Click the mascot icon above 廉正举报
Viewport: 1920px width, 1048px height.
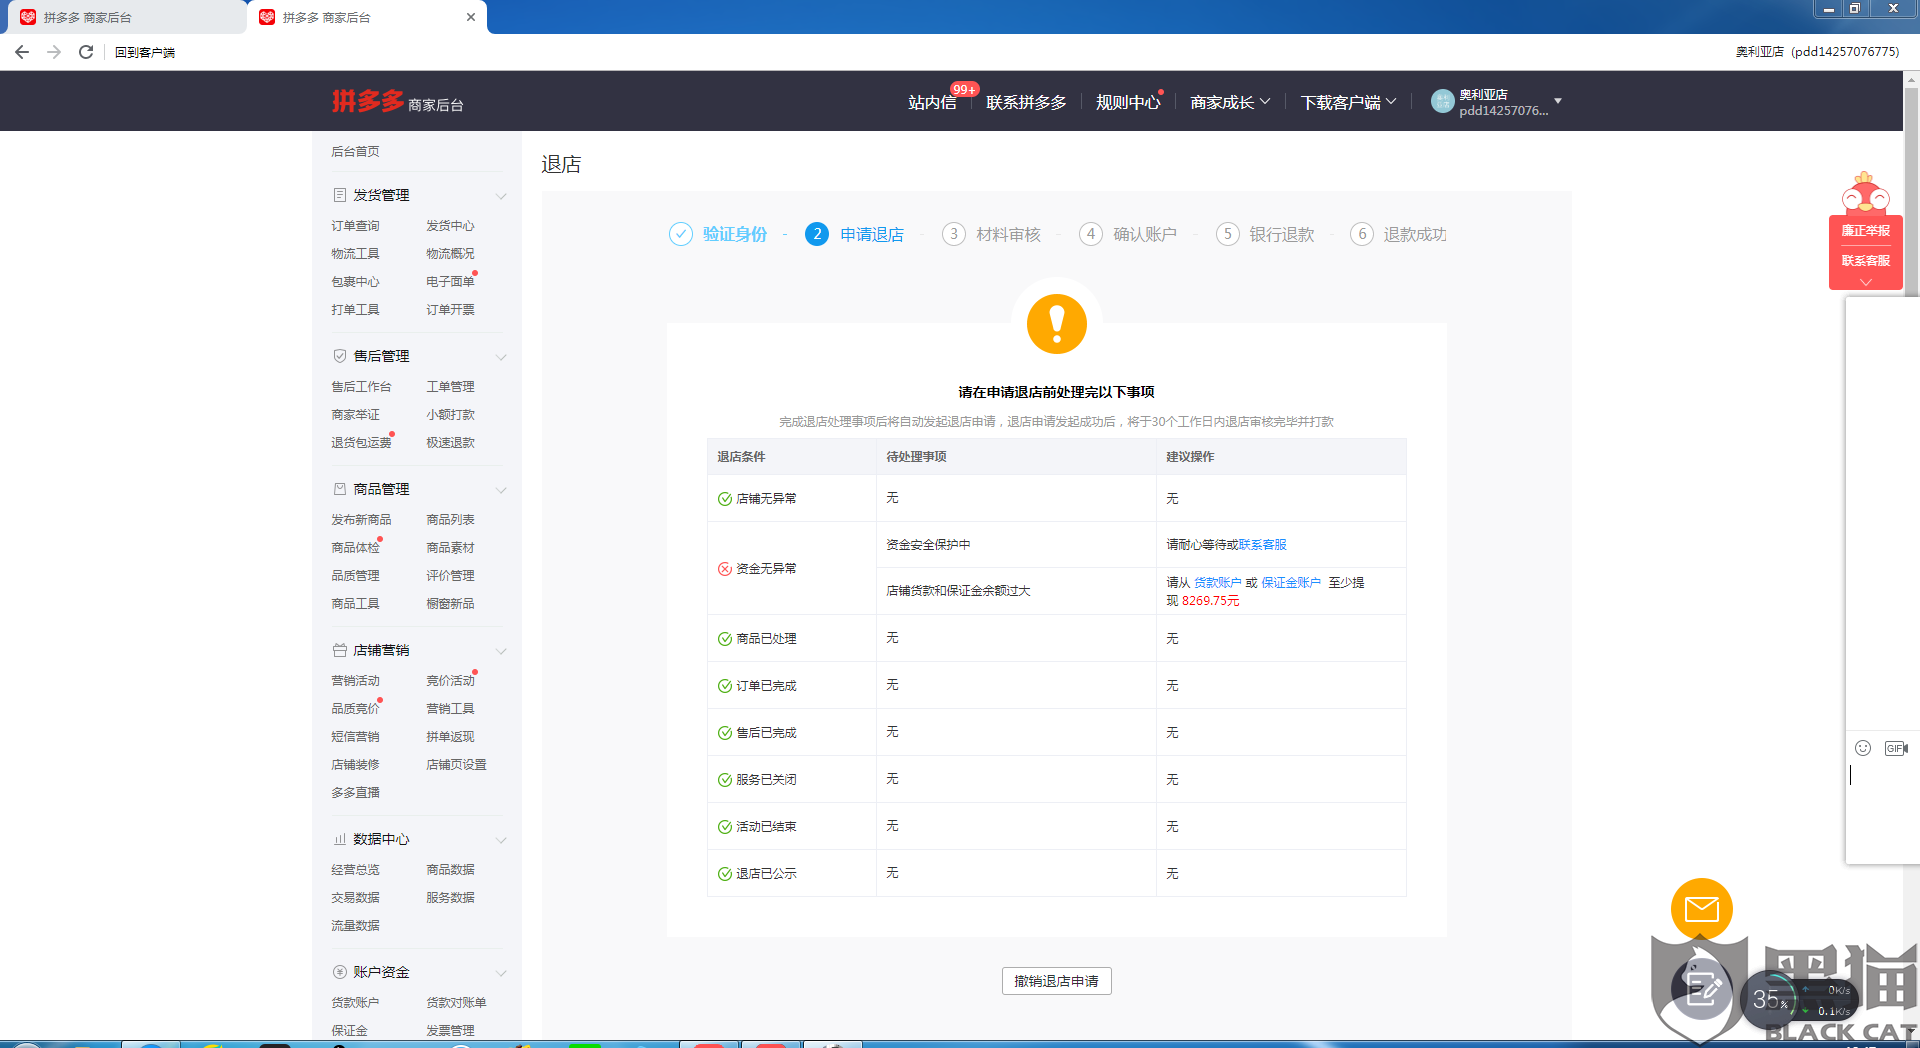(1866, 193)
